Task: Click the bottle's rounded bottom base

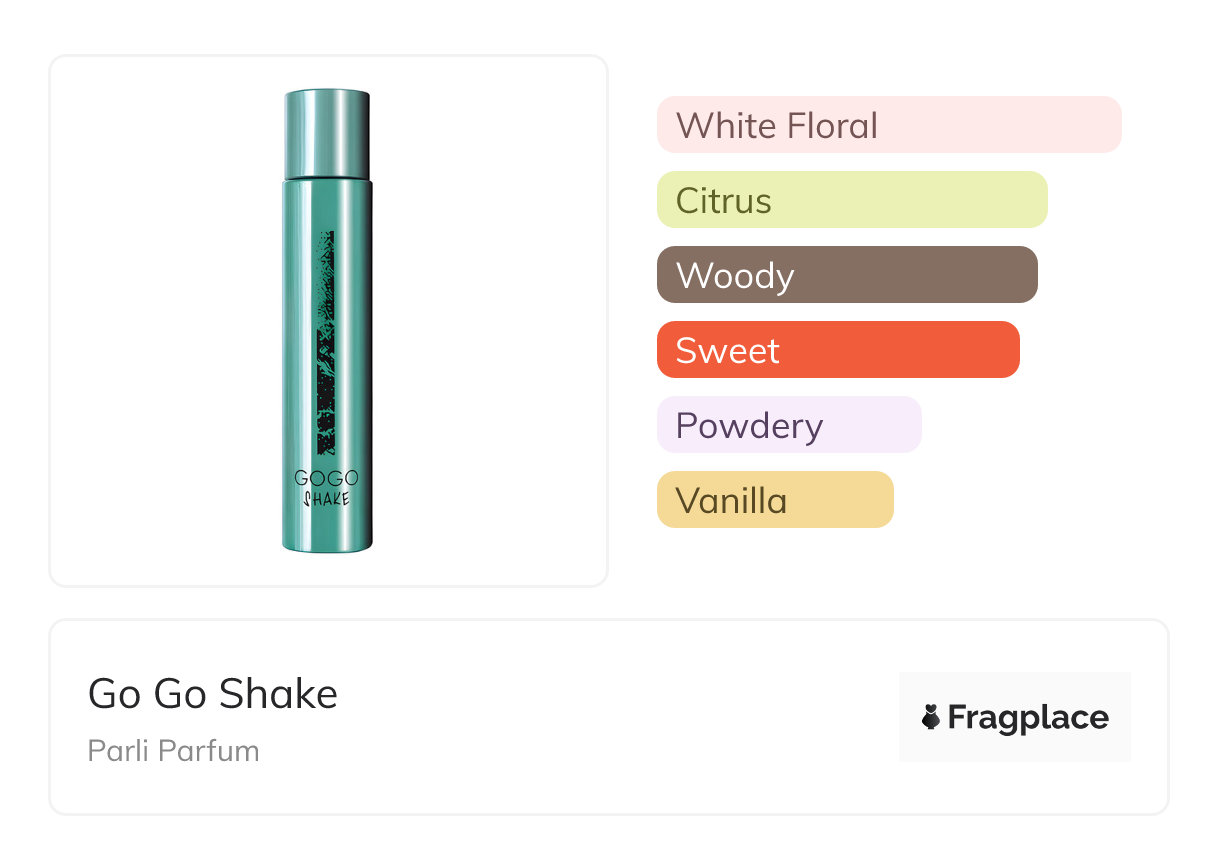Action: click(x=327, y=542)
